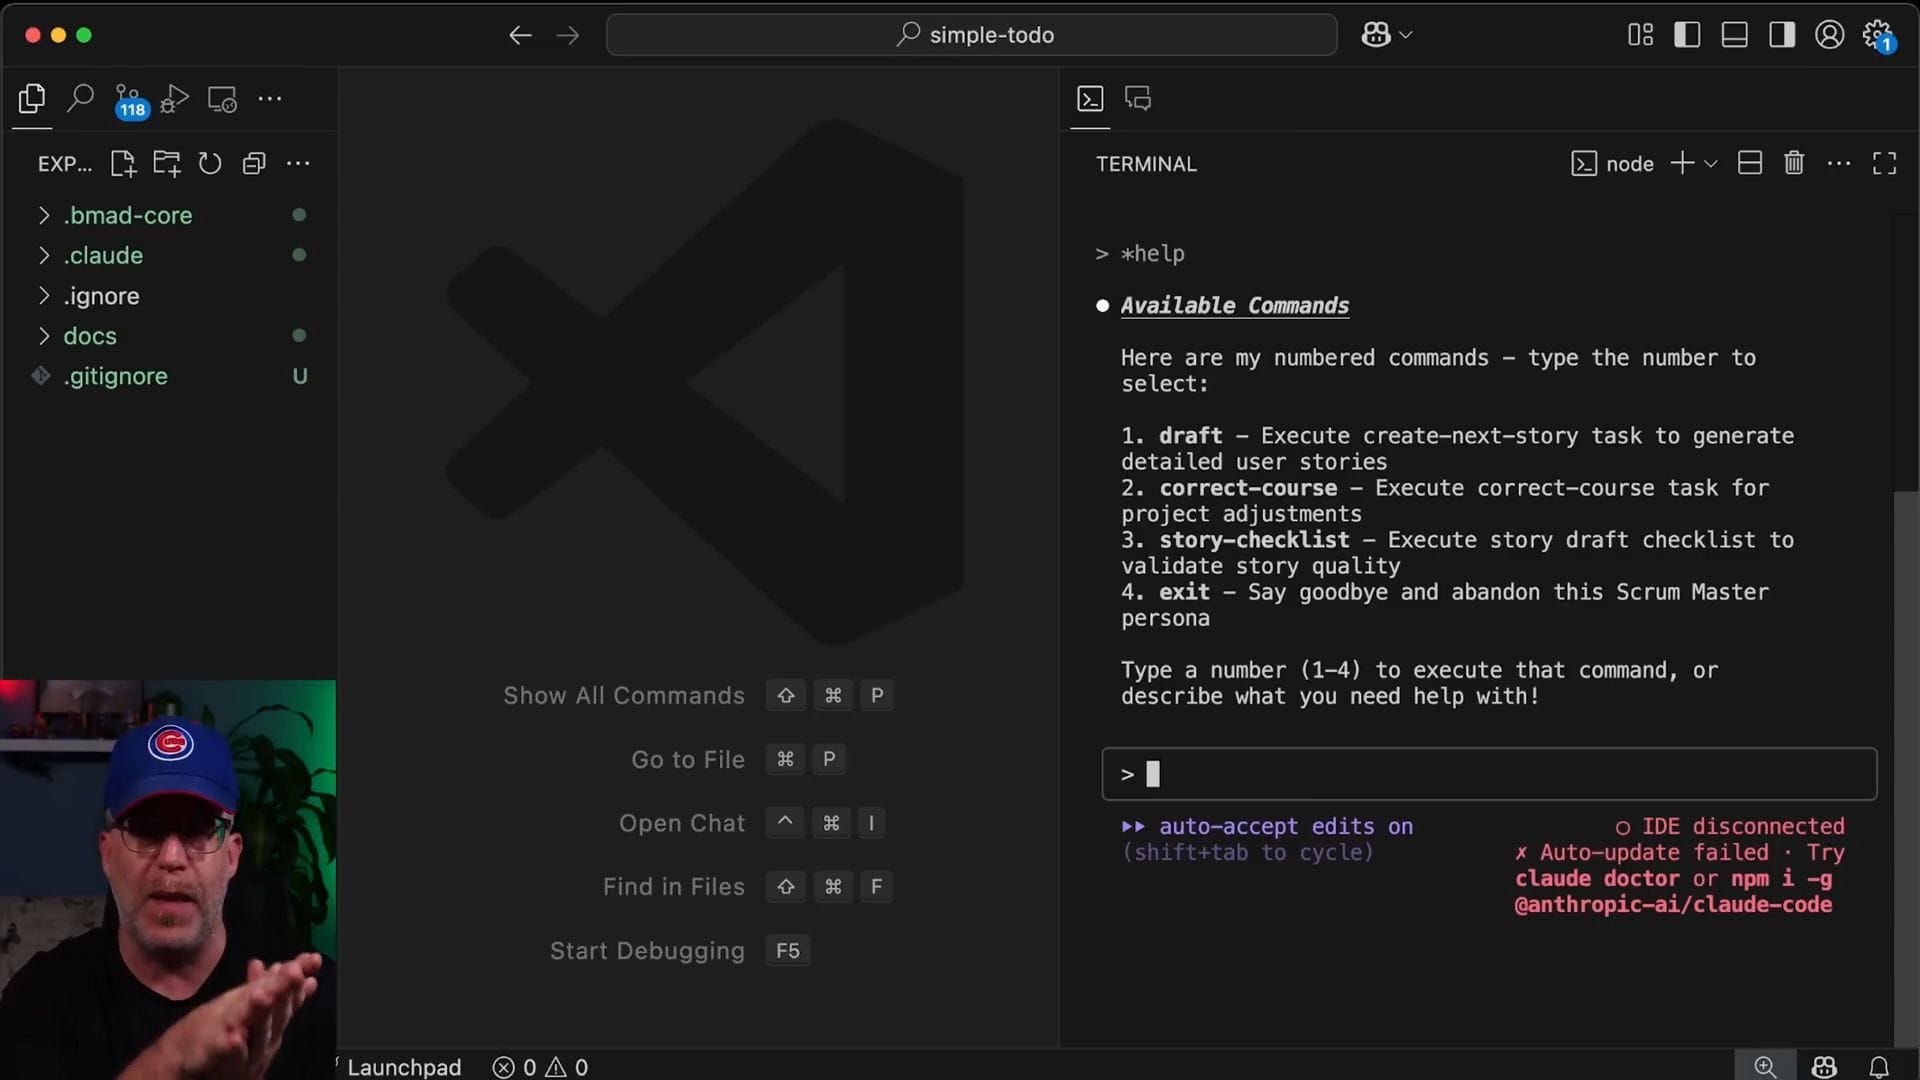
Task: Switch to the Chat tab icon
Action: coord(1138,98)
